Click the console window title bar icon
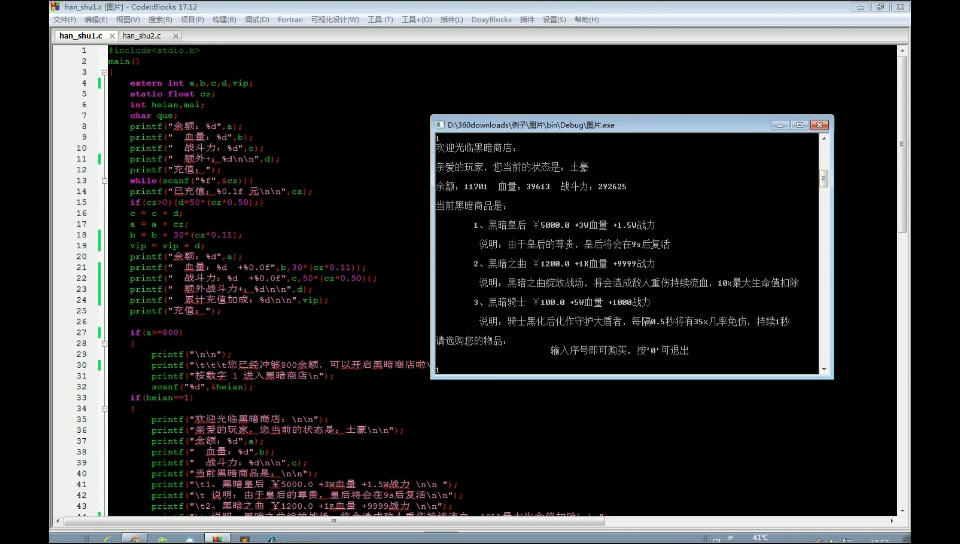This screenshot has height=544, width=960. click(440, 125)
